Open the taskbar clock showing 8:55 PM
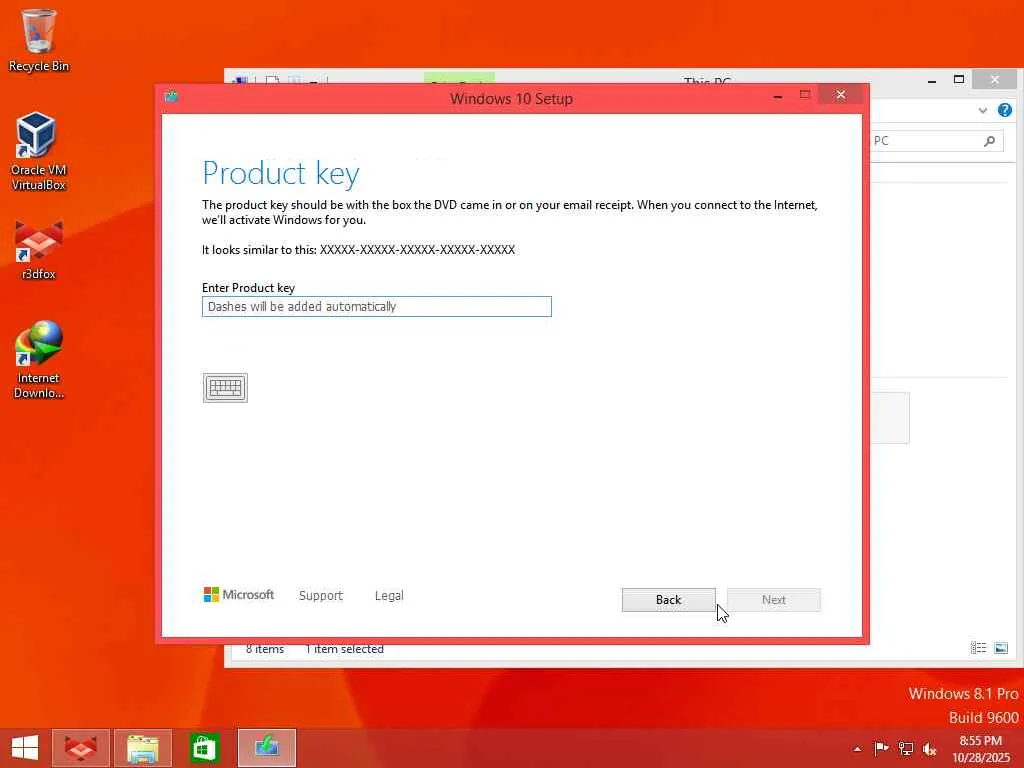The image size is (1024, 768). 981,748
